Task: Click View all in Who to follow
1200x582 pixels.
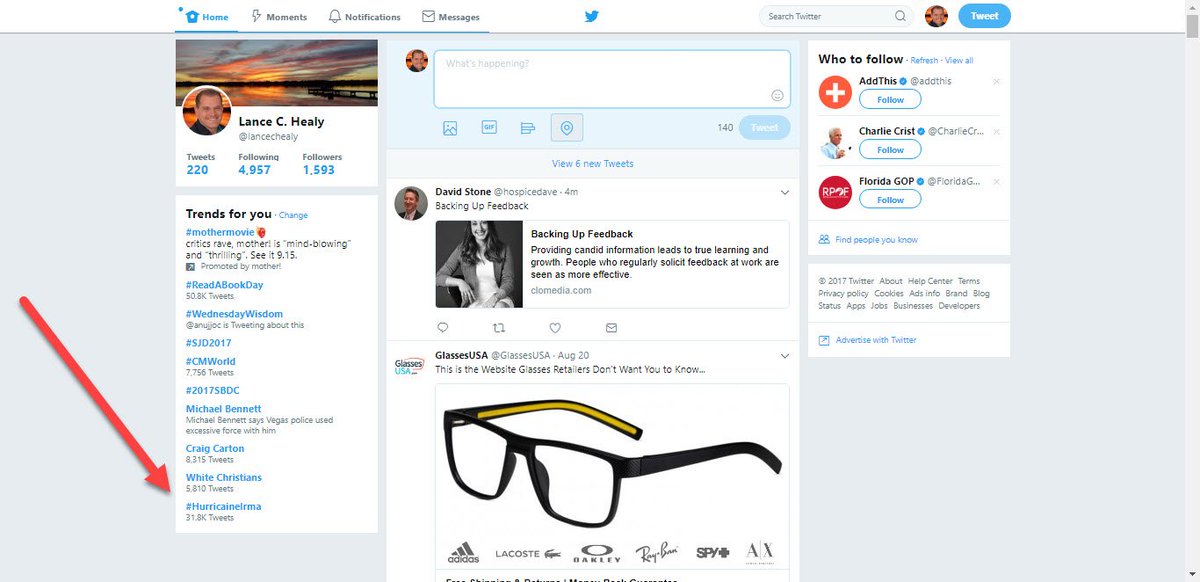Action: pyautogui.click(x=959, y=61)
